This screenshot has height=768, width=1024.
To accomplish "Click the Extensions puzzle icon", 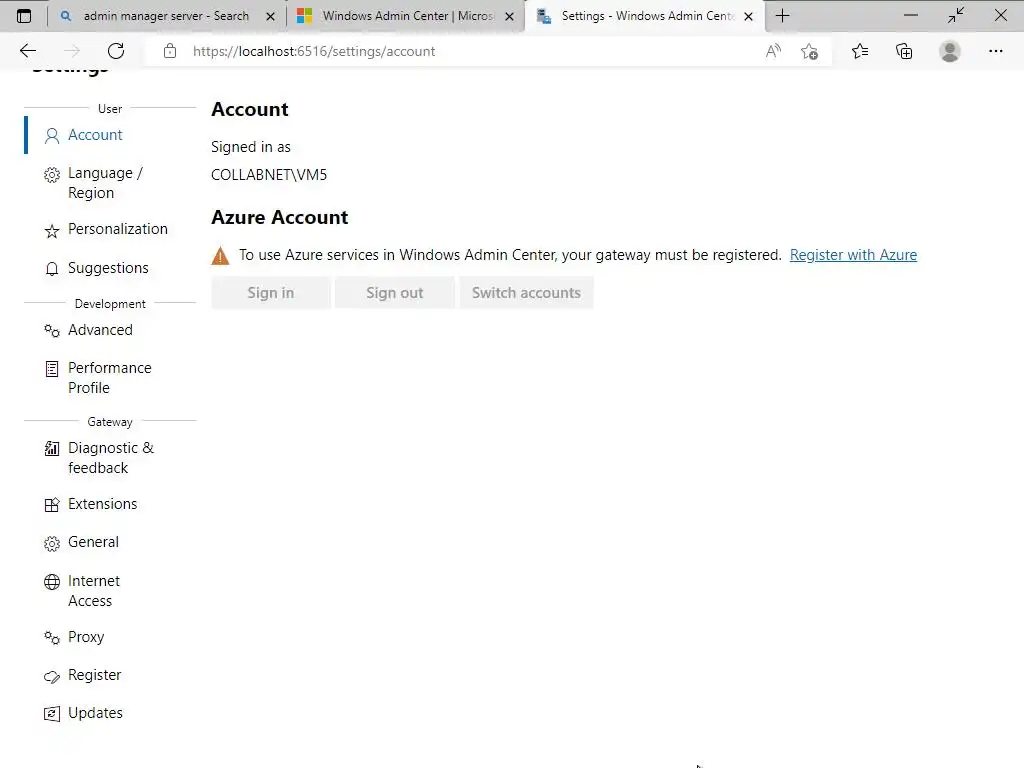I will pos(52,505).
